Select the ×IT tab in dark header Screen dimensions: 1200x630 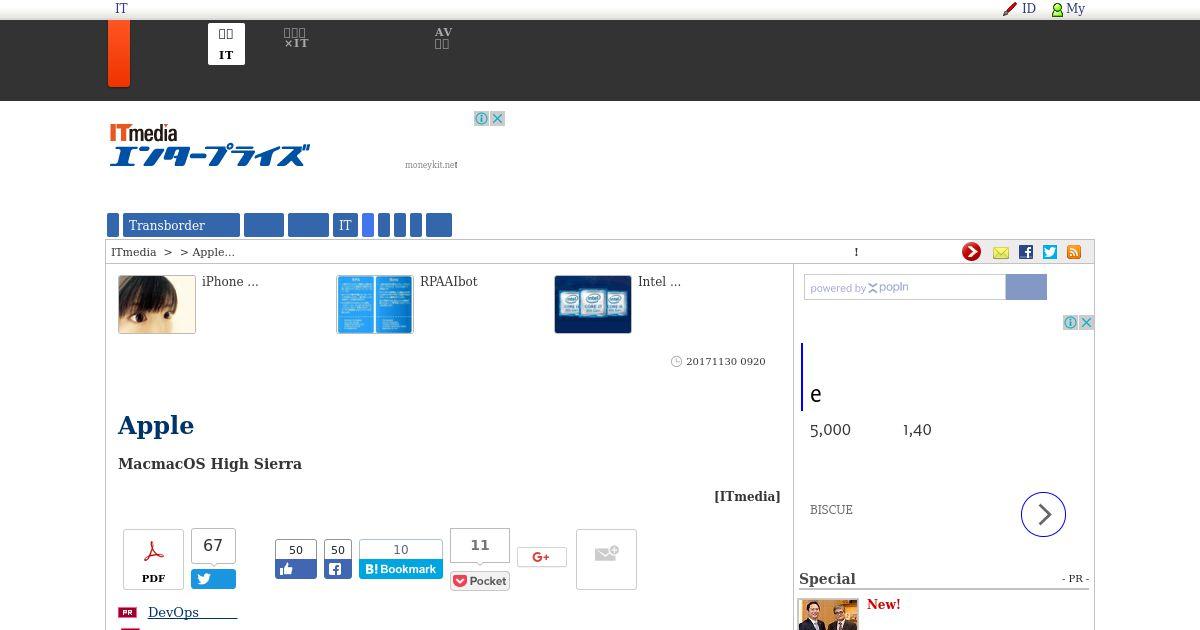pyautogui.click(x=296, y=39)
